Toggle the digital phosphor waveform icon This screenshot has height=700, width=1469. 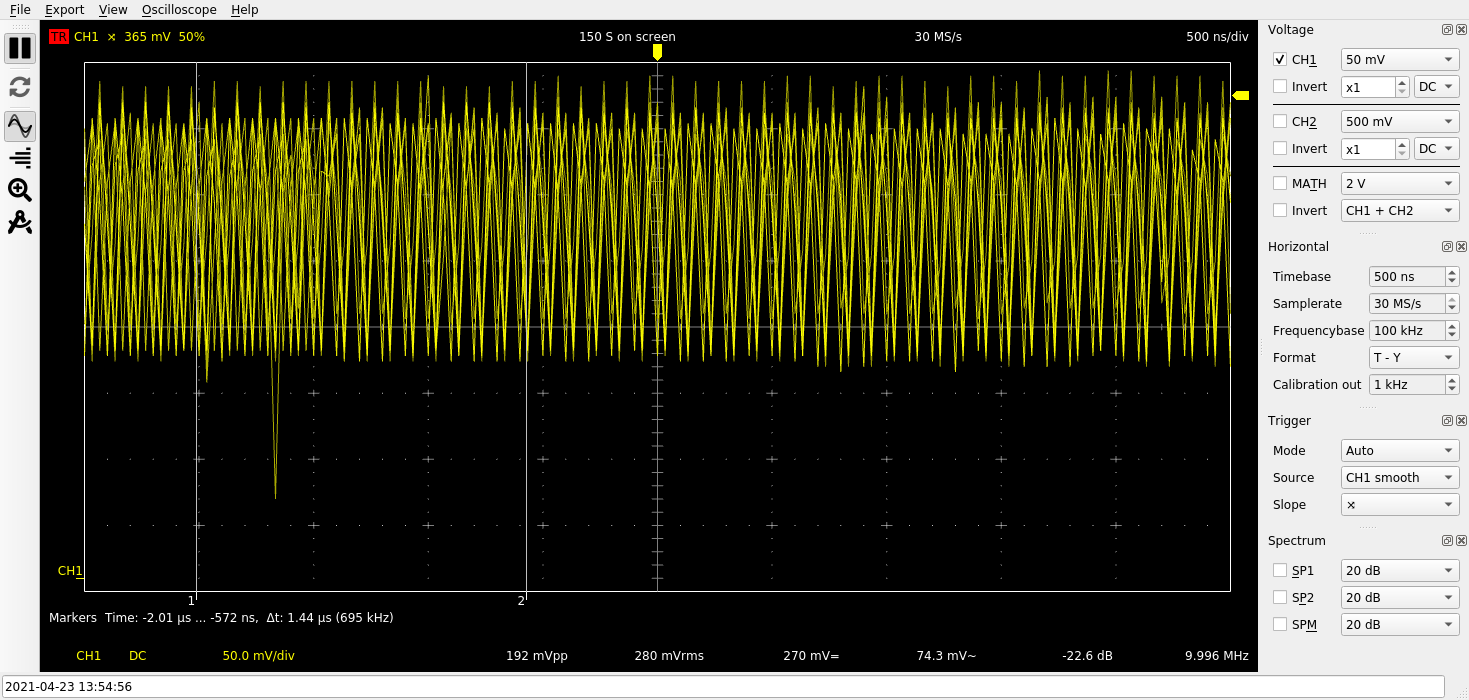(x=20, y=126)
